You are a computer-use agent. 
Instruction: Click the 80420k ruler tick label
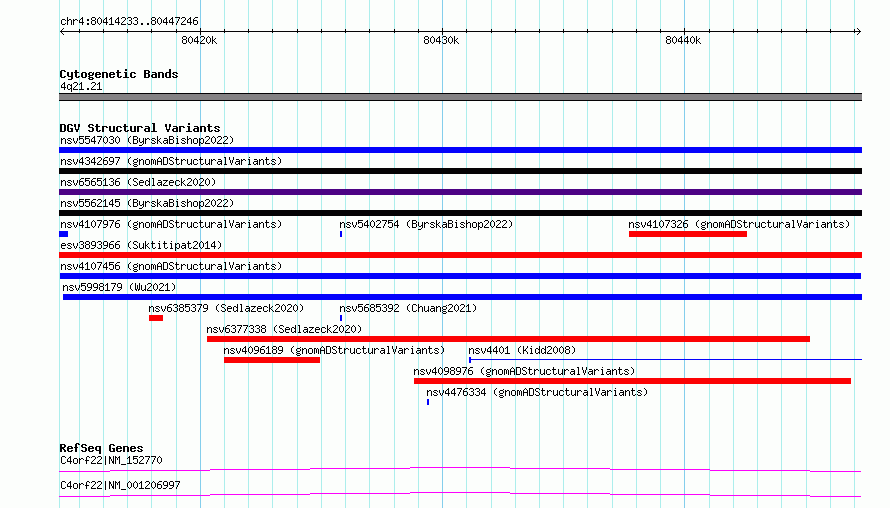click(x=199, y=40)
